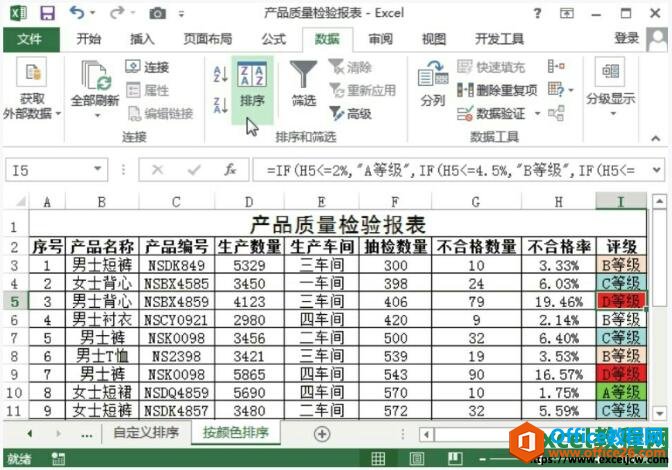Switch to the 视图 tab

tap(434, 39)
